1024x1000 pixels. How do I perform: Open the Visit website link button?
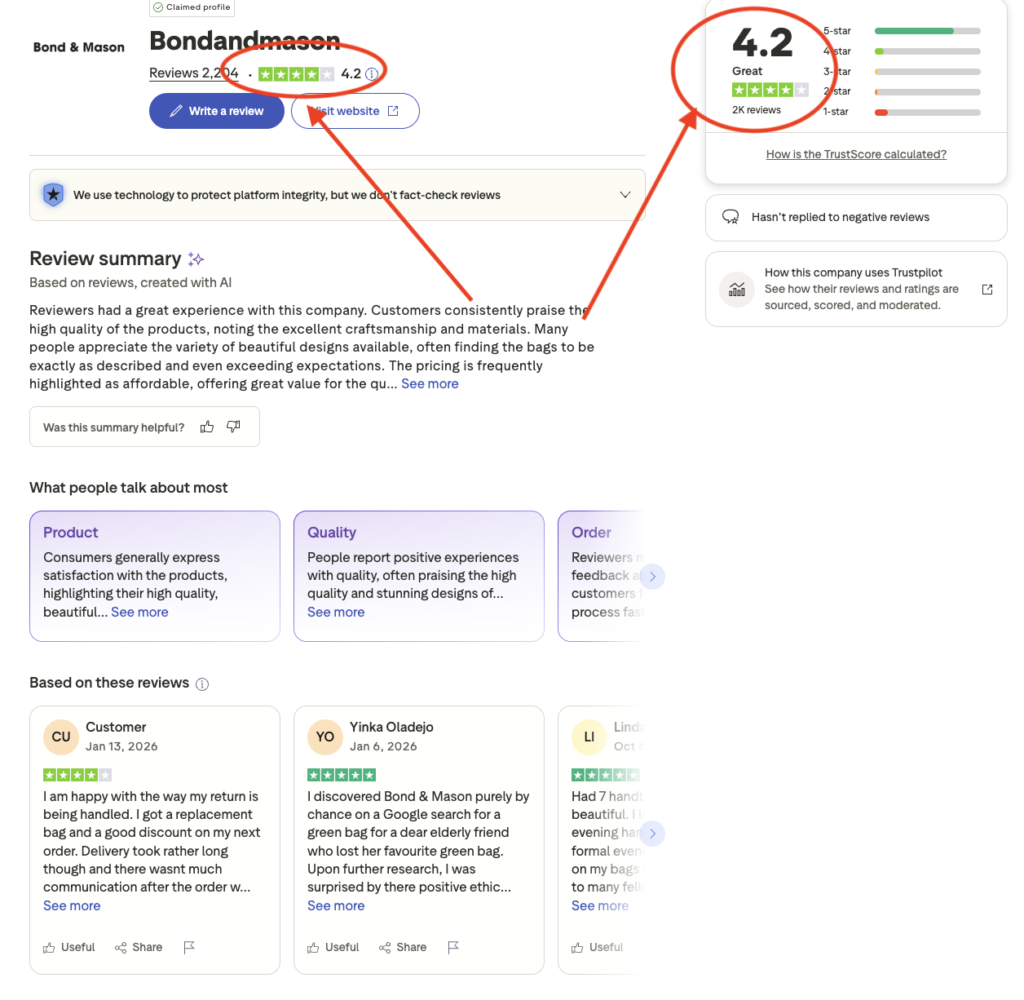(355, 111)
